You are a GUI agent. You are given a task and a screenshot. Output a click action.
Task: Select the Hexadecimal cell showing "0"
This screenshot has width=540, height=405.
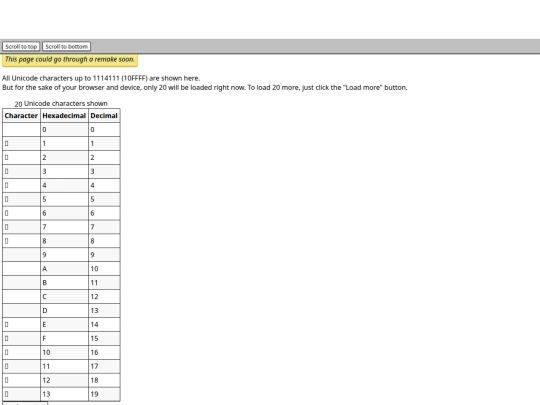pyautogui.click(x=64, y=130)
